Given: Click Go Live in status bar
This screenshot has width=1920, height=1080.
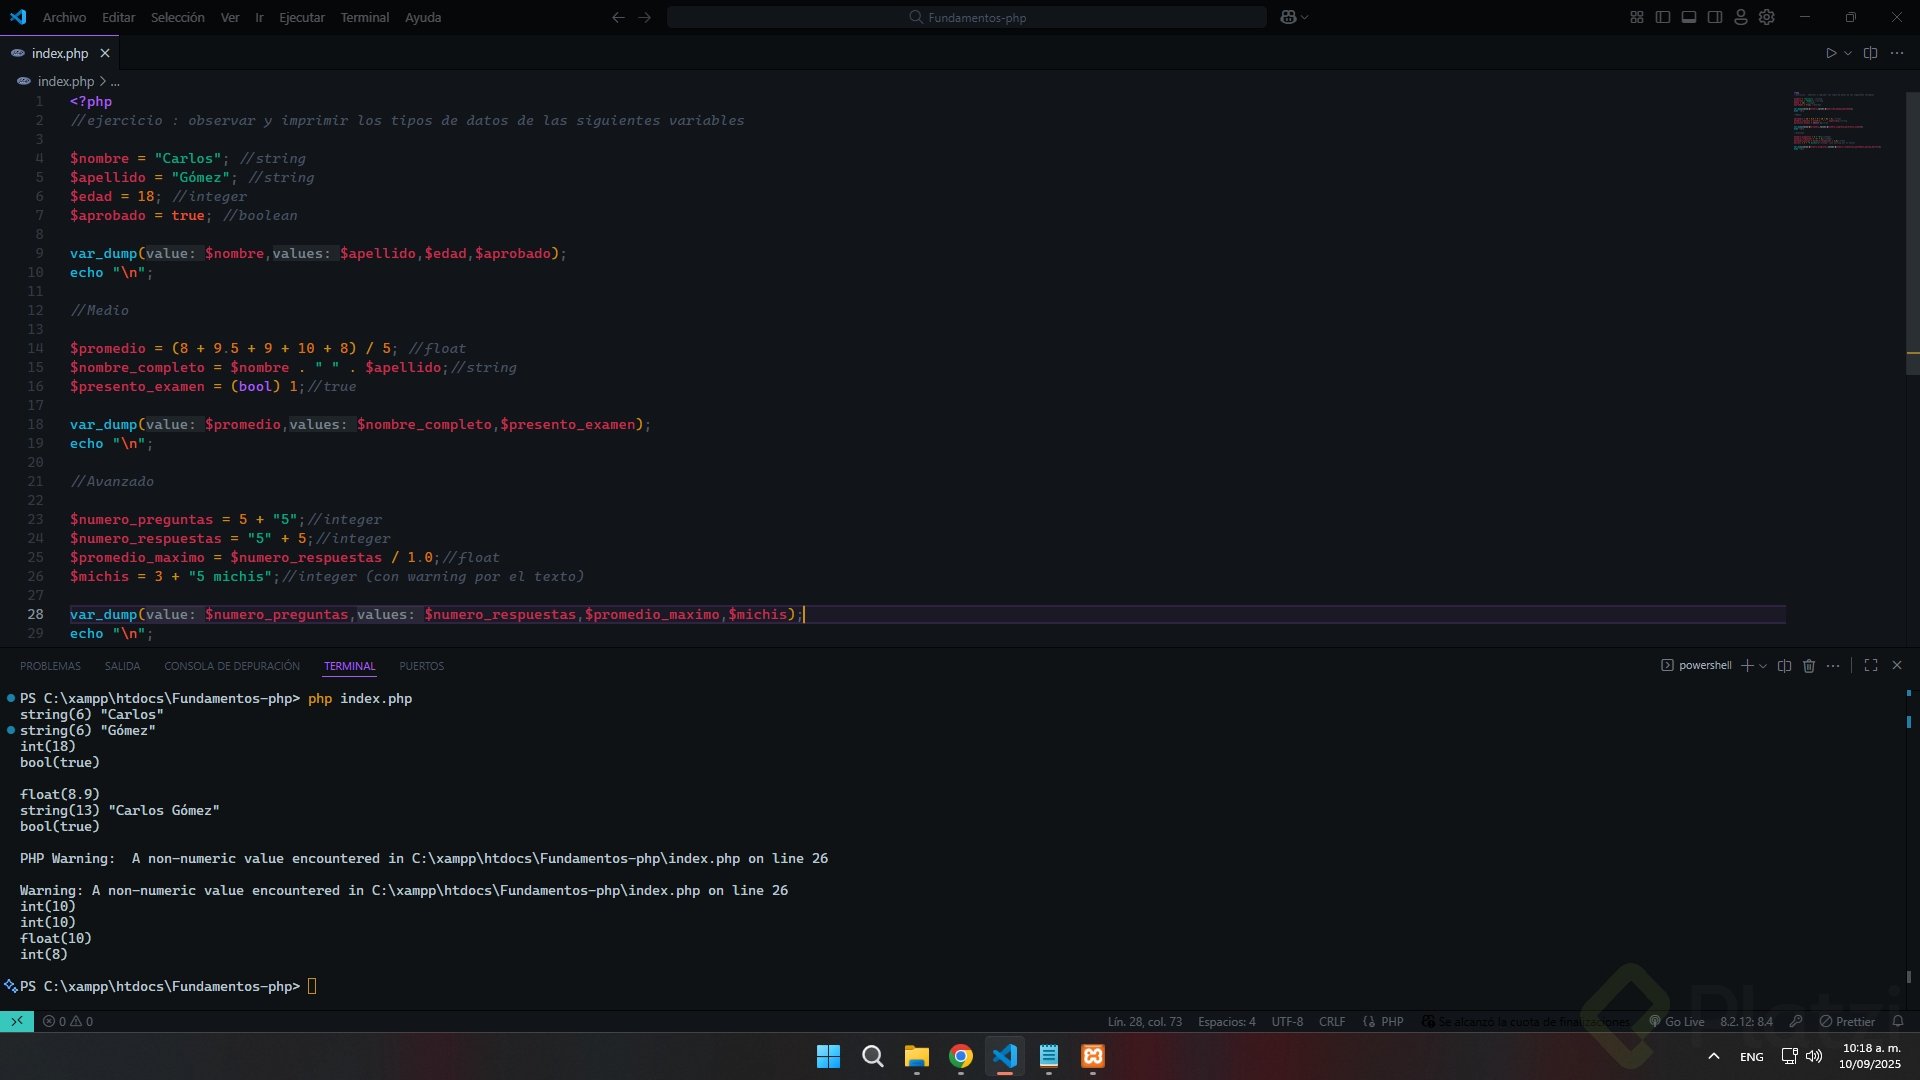Looking at the screenshot, I should coord(1677,1021).
